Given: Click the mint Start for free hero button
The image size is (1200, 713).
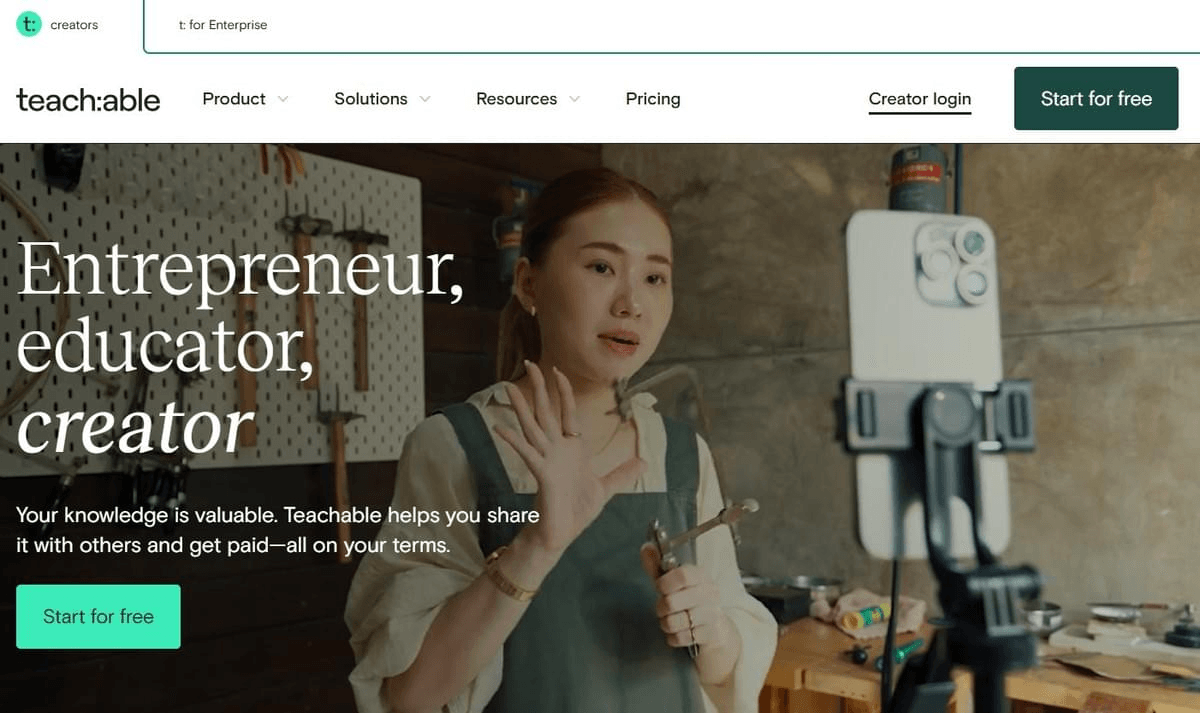Looking at the screenshot, I should click(x=98, y=617).
